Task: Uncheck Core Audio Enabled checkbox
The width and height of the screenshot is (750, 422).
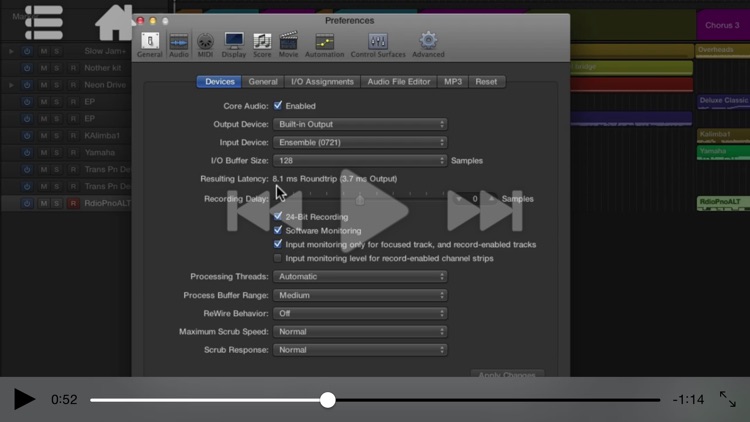Action: tap(277, 105)
